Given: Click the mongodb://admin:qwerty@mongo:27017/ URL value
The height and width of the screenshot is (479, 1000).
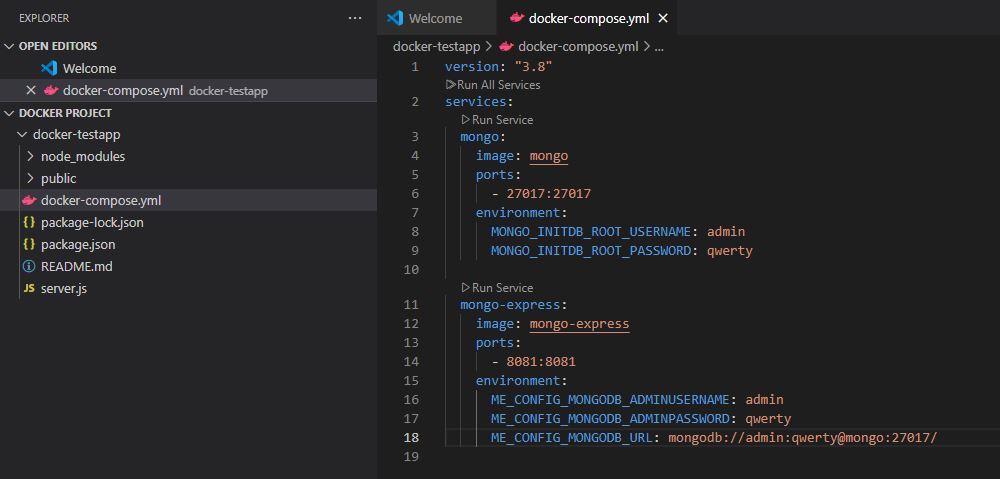Looking at the screenshot, I should [x=803, y=438].
